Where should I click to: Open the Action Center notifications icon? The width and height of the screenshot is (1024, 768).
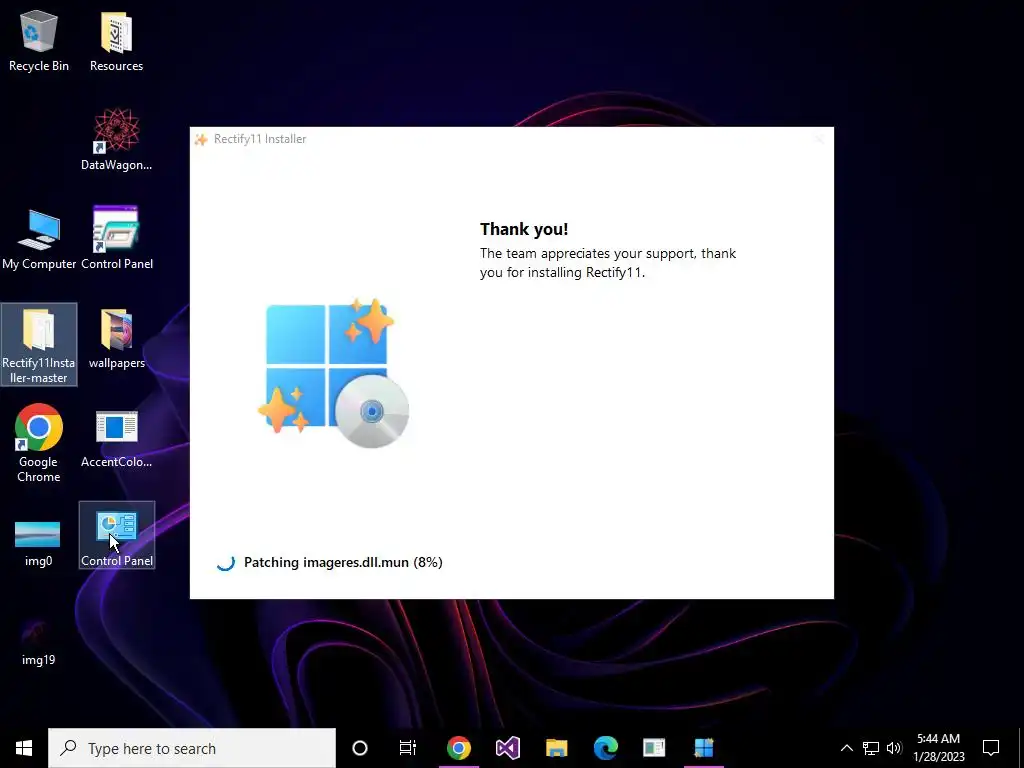click(x=991, y=748)
